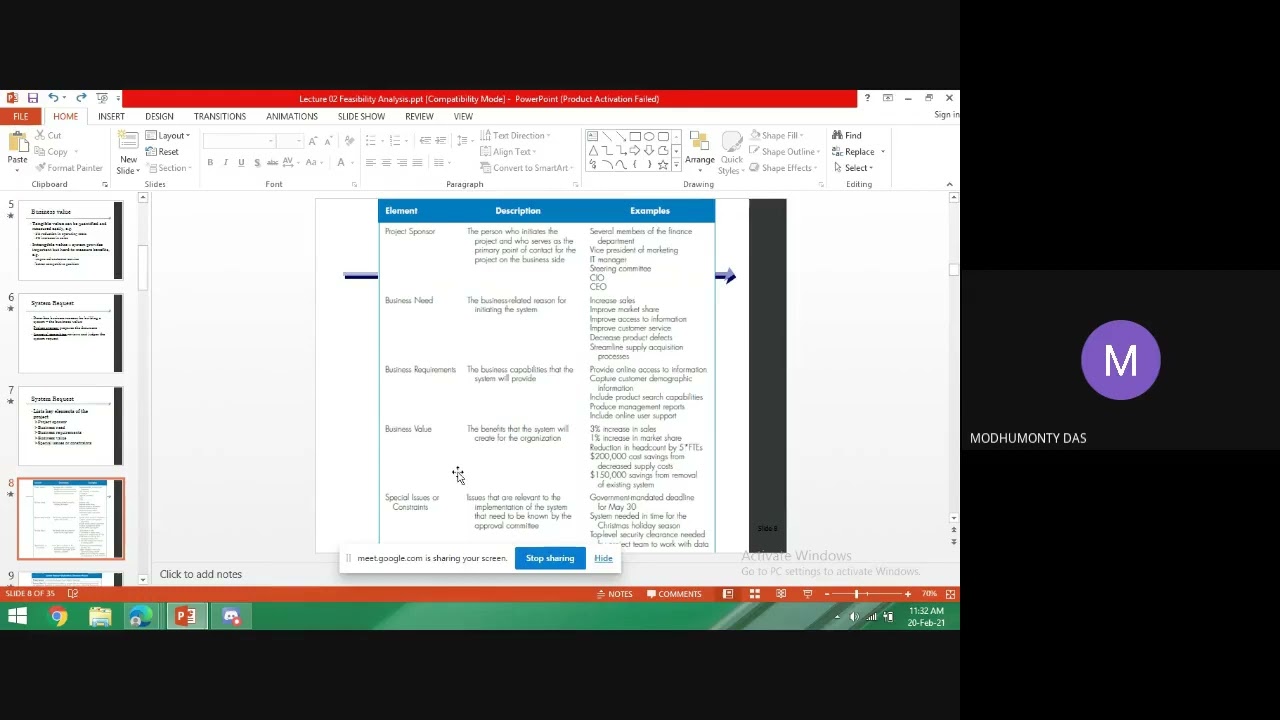This screenshot has width=1280, height=720.
Task: Stop sharing the screen
Action: click(550, 558)
